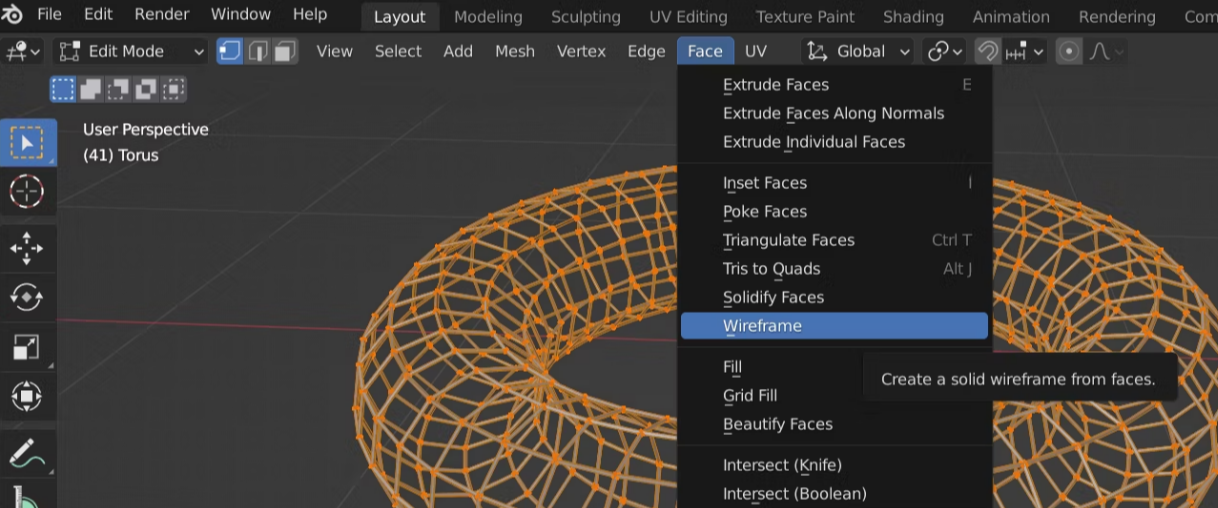Choose Solidify Faces
This screenshot has width=1218, height=508.
[834, 298]
